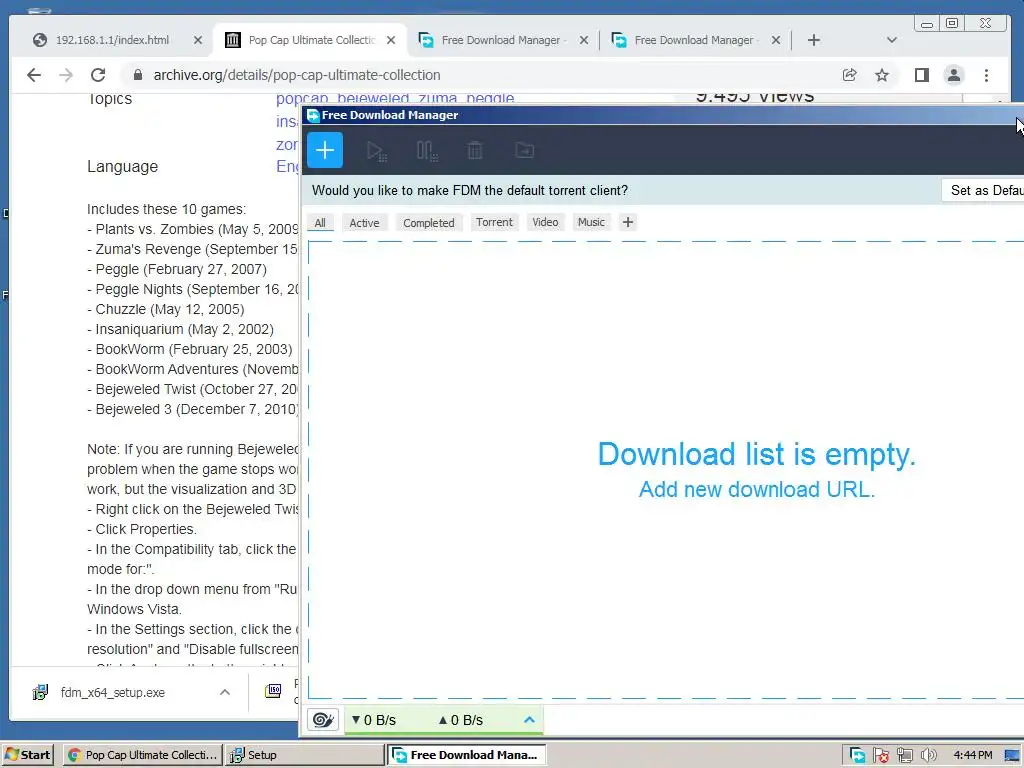Select the Completed filter tab

(428, 223)
